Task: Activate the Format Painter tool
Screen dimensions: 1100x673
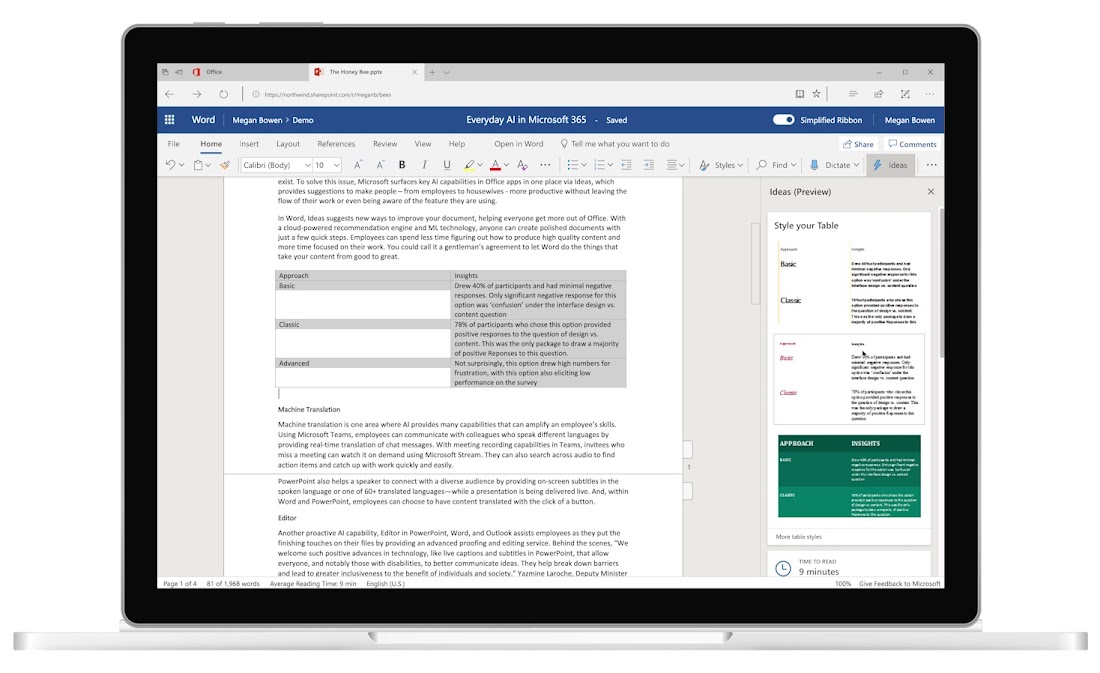Action: pos(224,165)
